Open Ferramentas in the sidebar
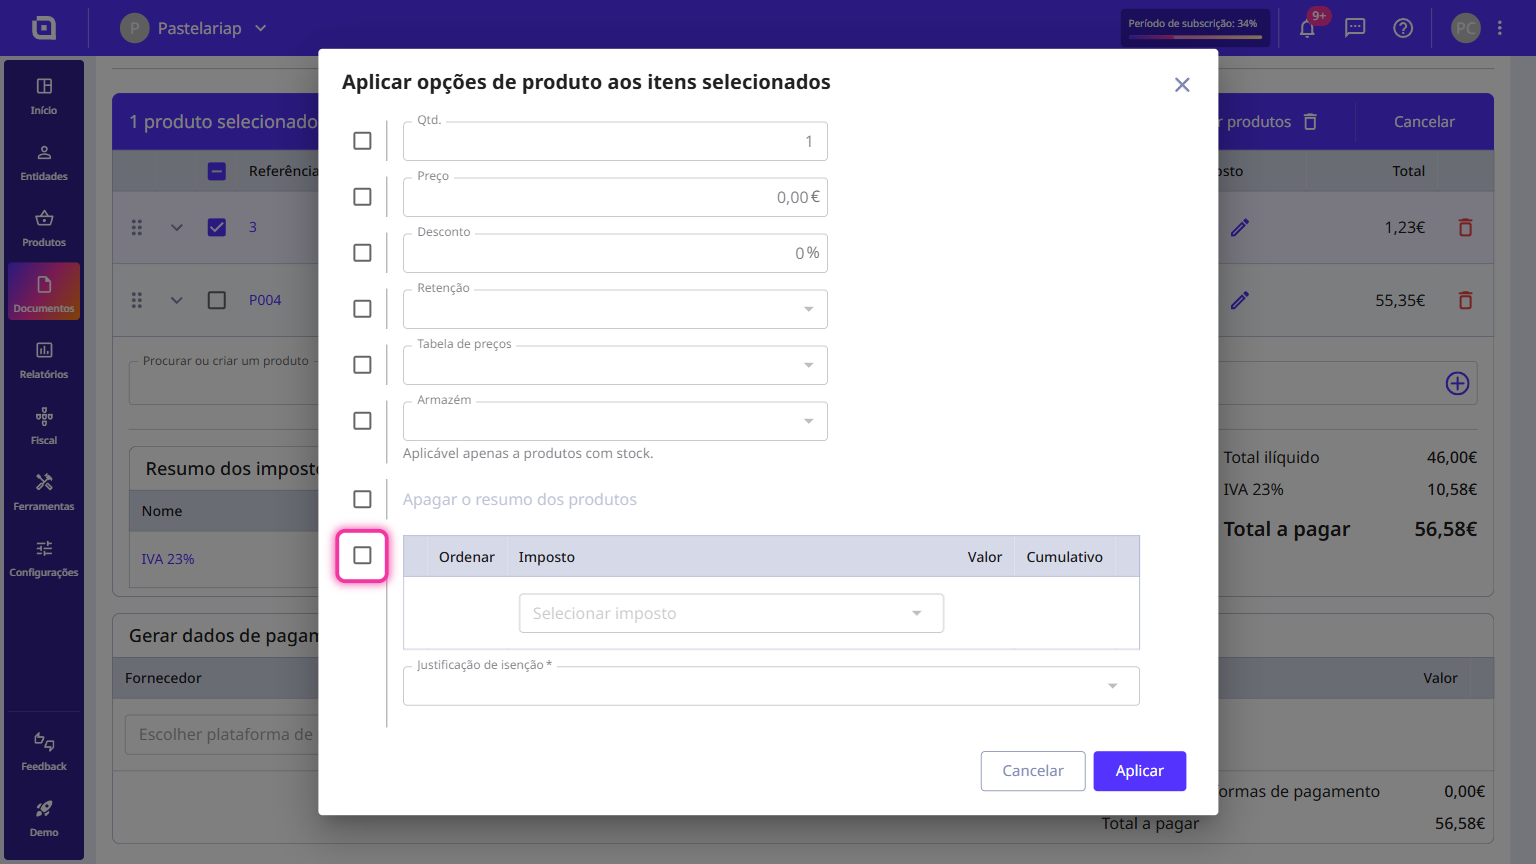 [x=44, y=492]
